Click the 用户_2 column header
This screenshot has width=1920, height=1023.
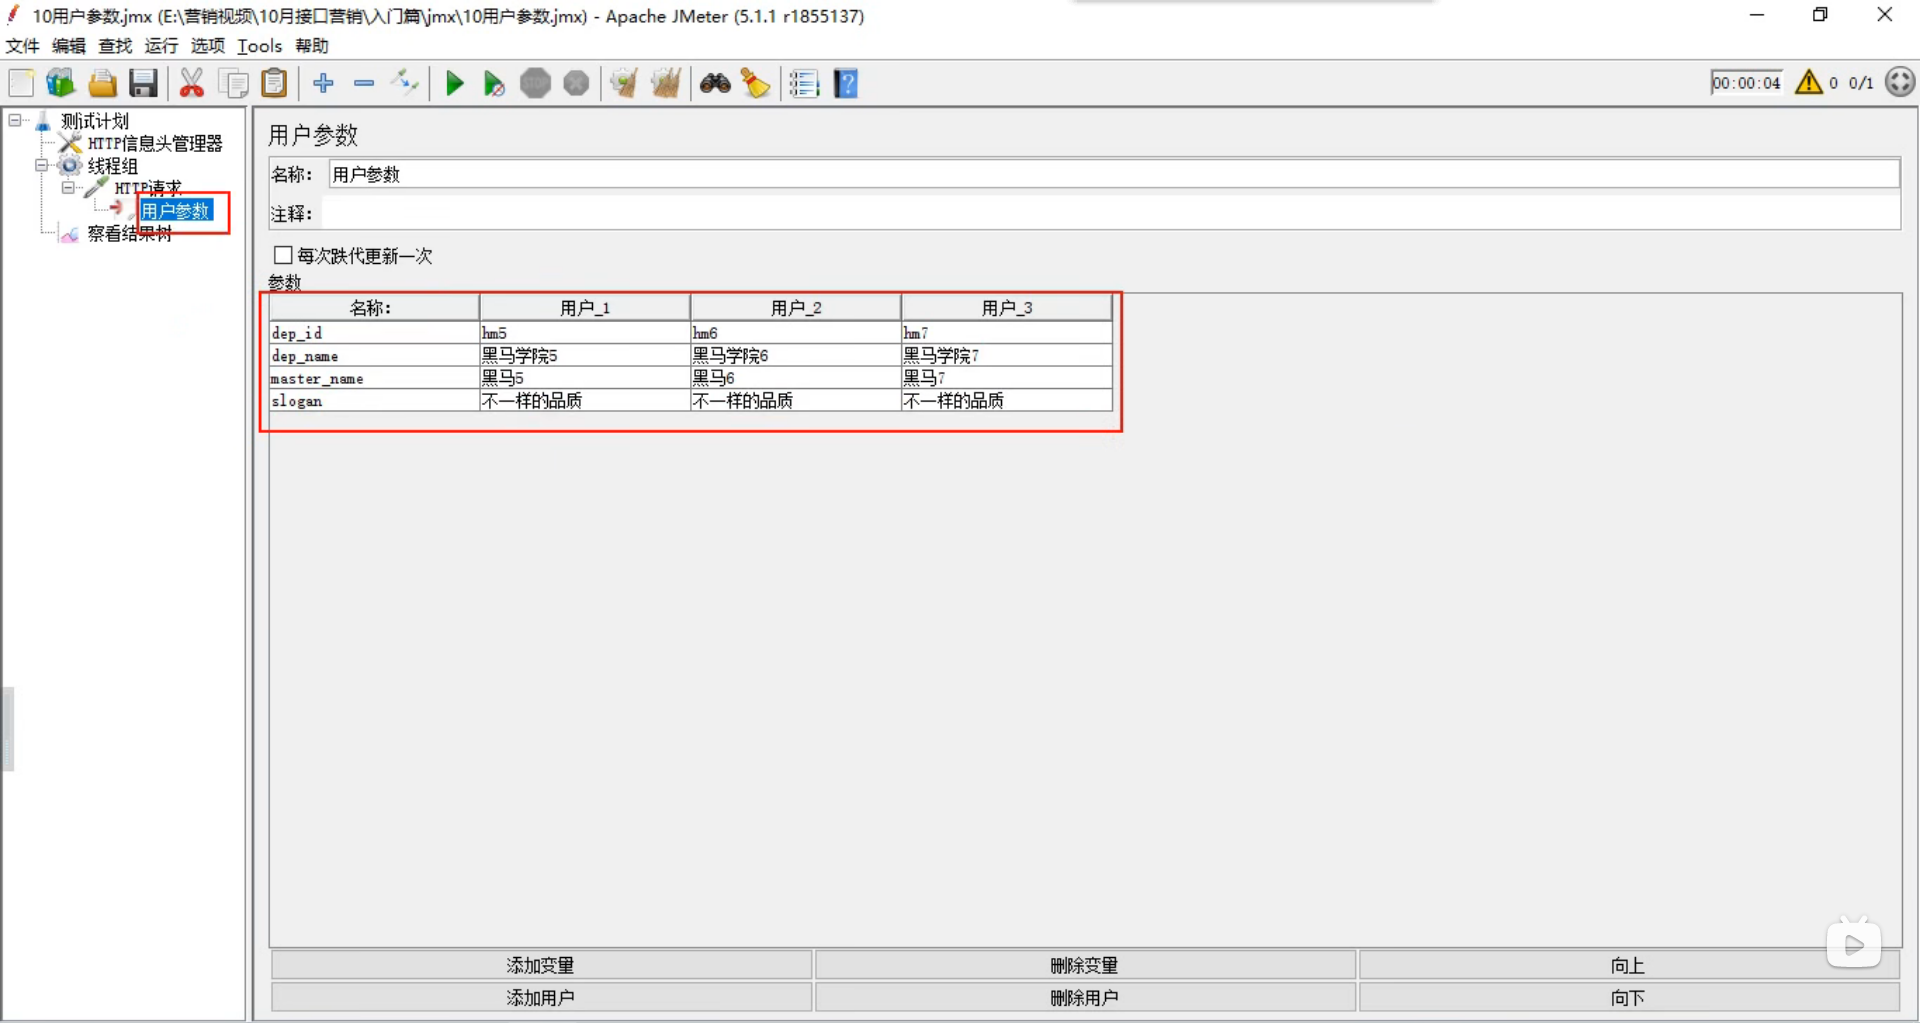tap(796, 307)
